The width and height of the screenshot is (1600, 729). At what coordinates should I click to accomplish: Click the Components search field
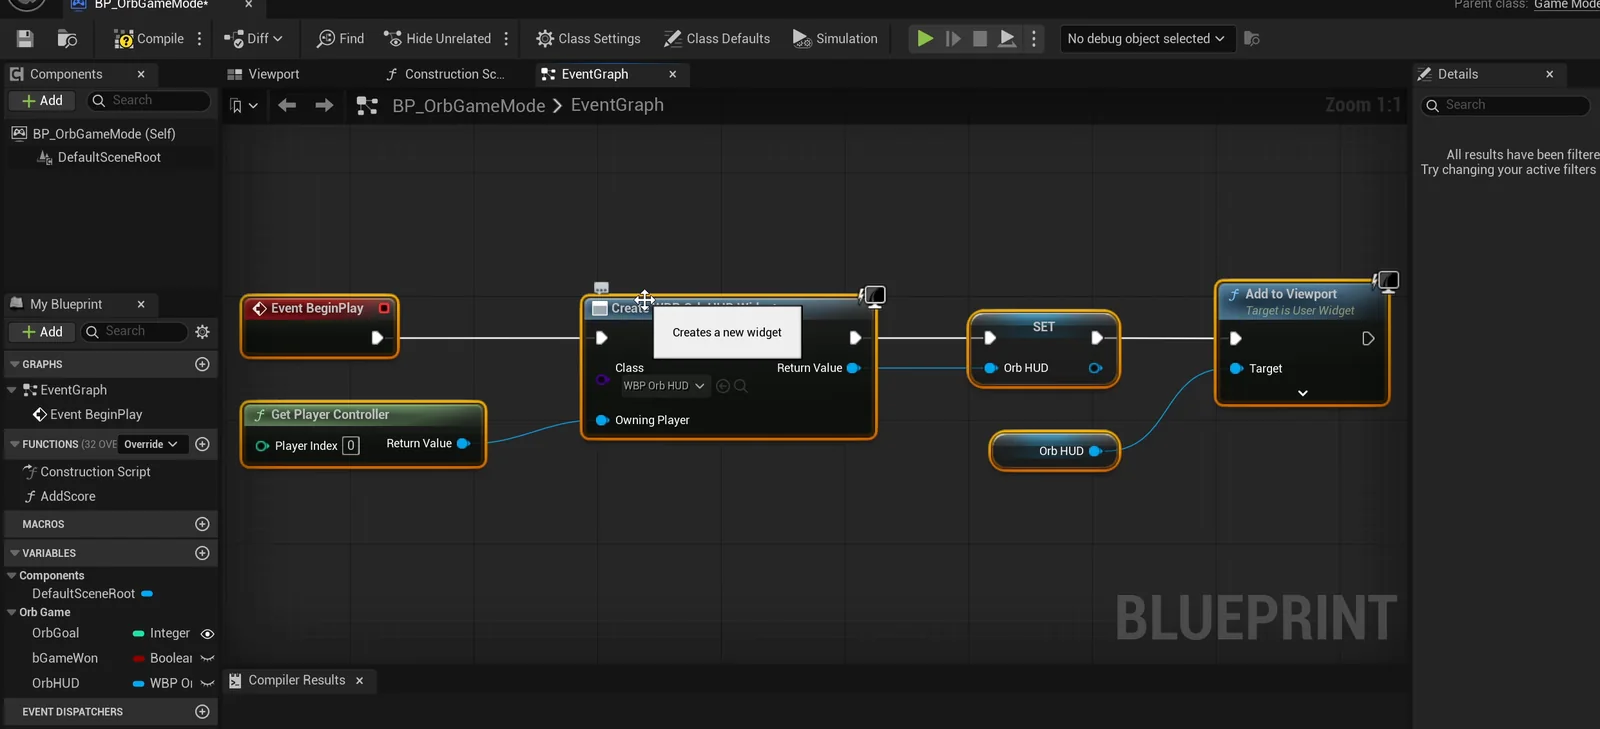point(150,101)
